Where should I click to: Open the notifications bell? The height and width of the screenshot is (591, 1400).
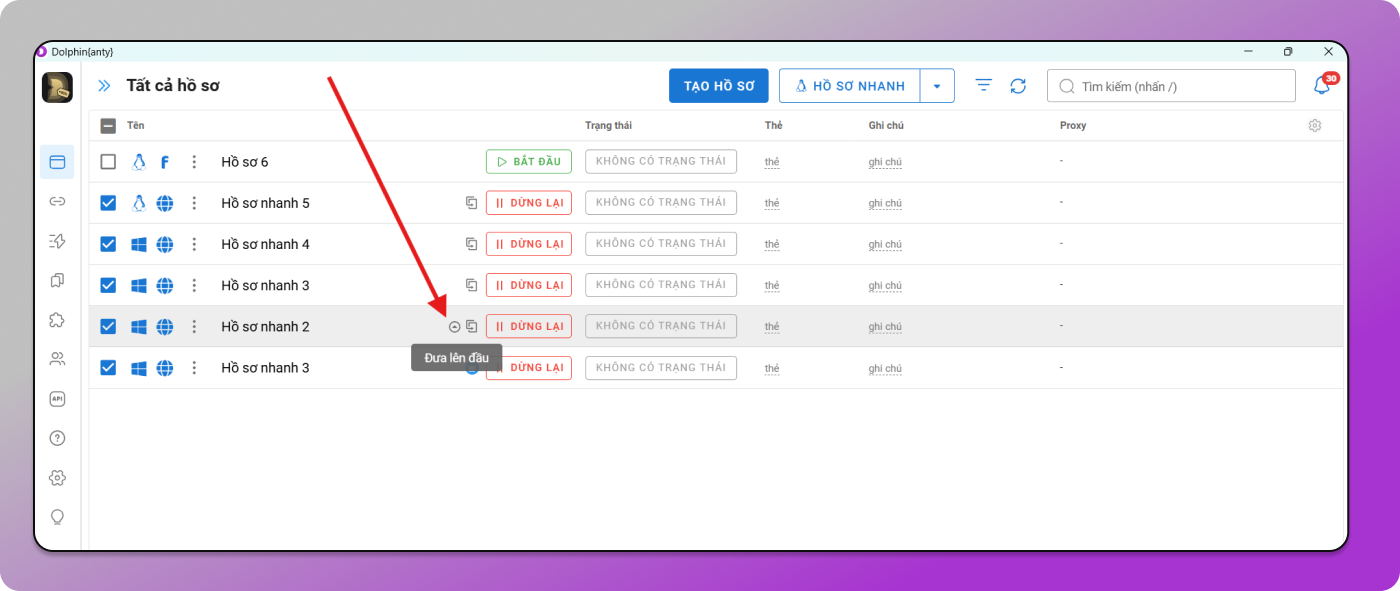[x=1321, y=86]
